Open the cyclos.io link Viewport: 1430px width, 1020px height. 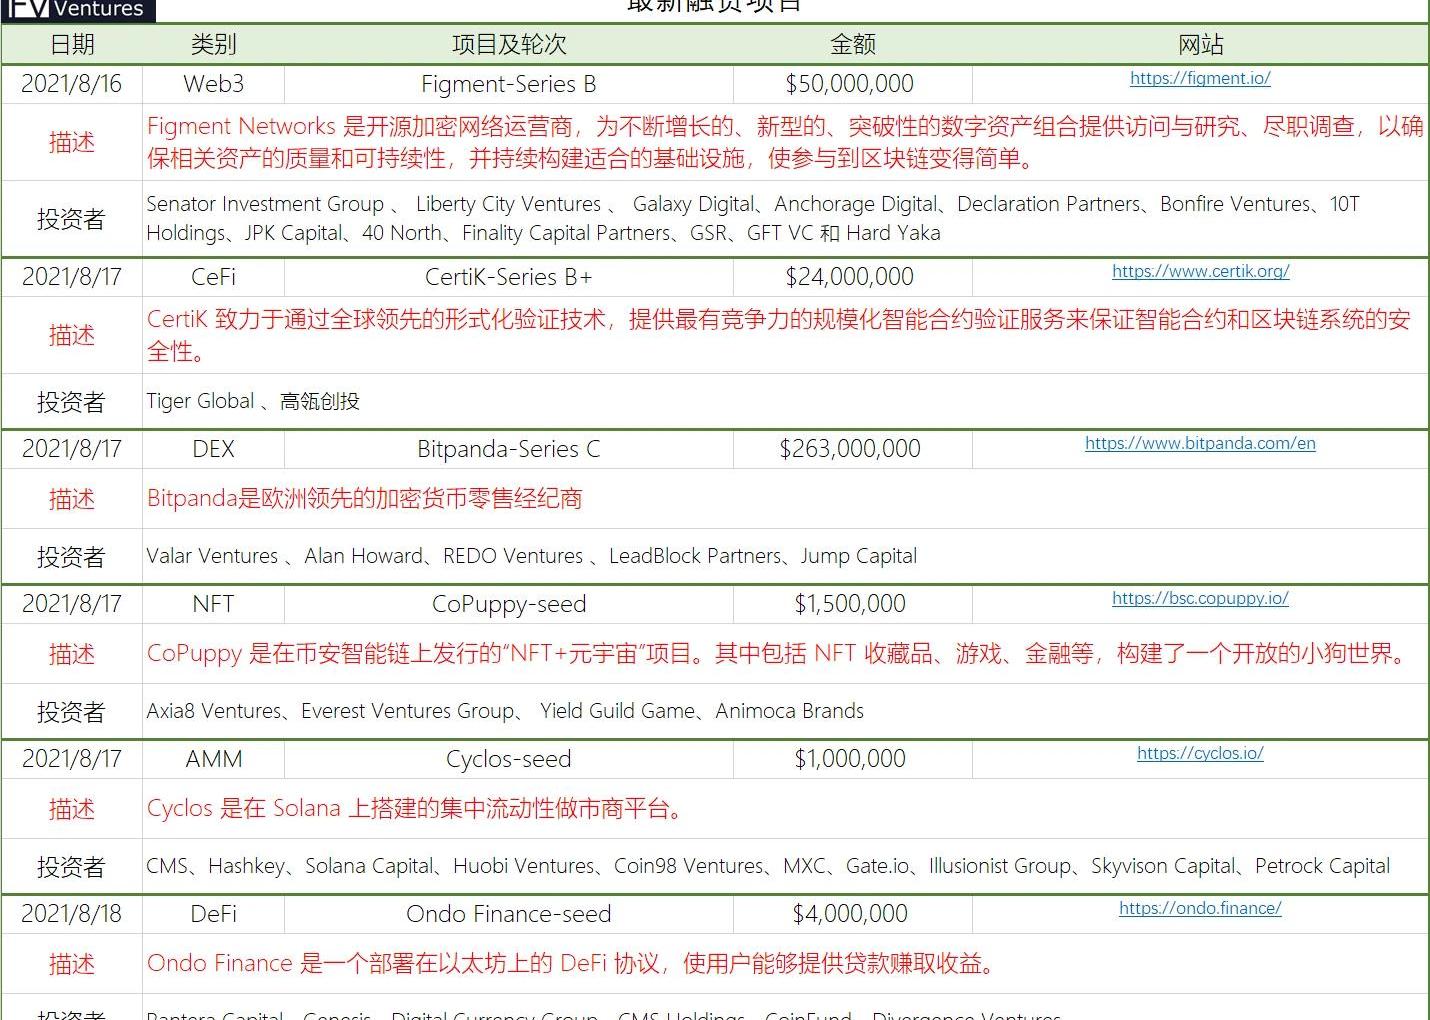(x=1200, y=753)
